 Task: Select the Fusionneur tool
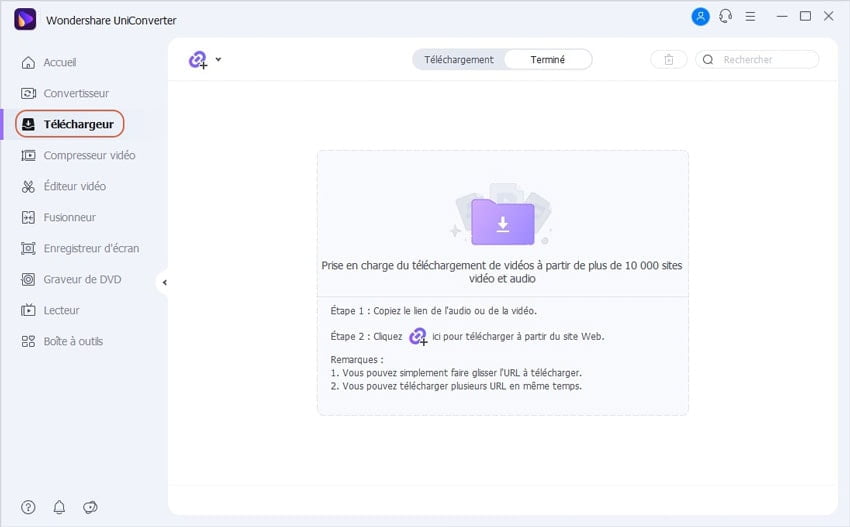69,218
